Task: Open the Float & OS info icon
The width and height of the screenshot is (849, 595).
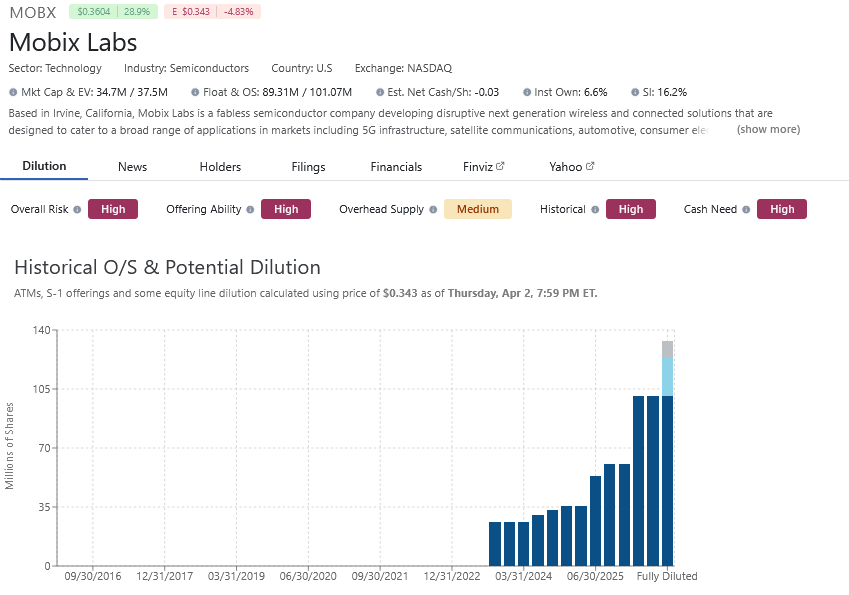Action: coord(193,91)
